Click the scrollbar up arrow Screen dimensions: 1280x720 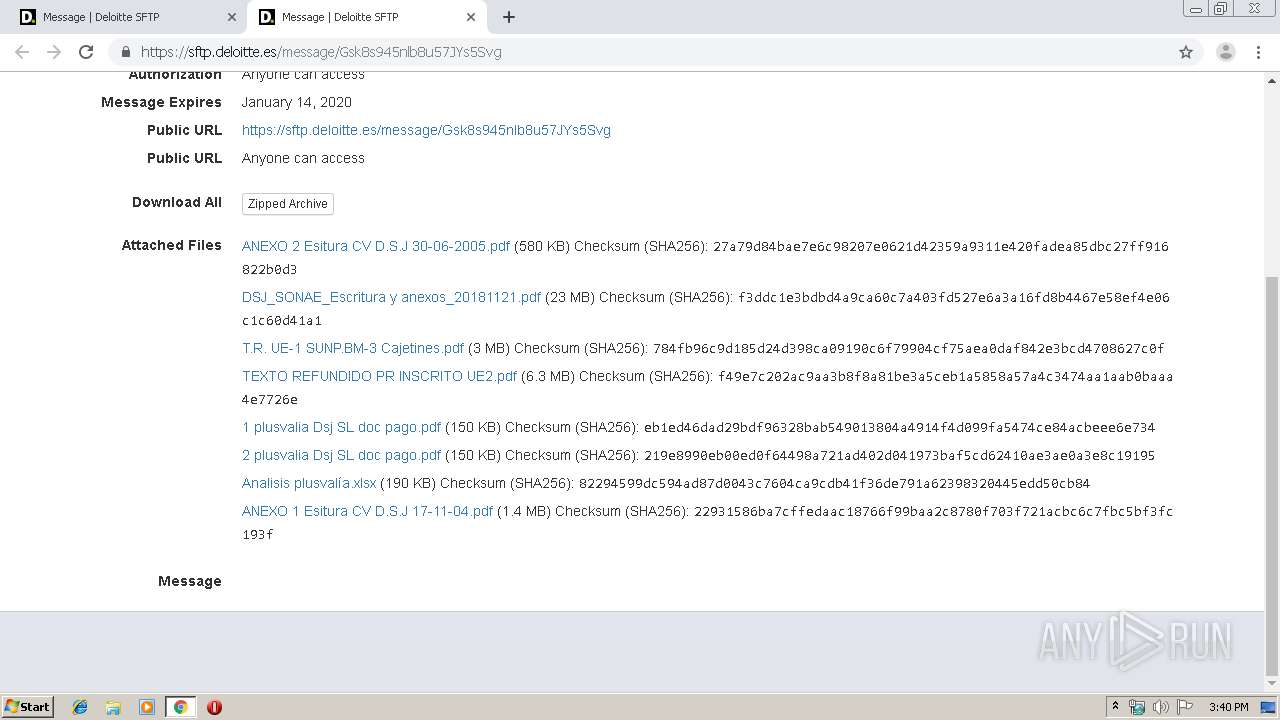[1272, 80]
